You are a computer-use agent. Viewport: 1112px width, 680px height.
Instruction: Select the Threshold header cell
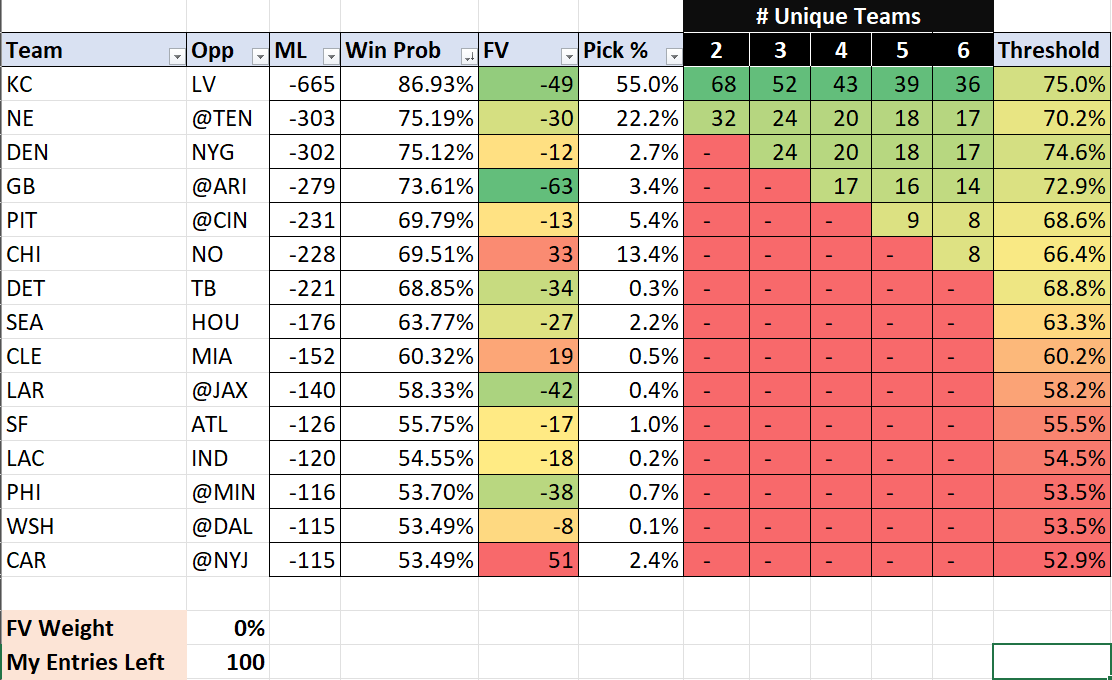[1051, 51]
